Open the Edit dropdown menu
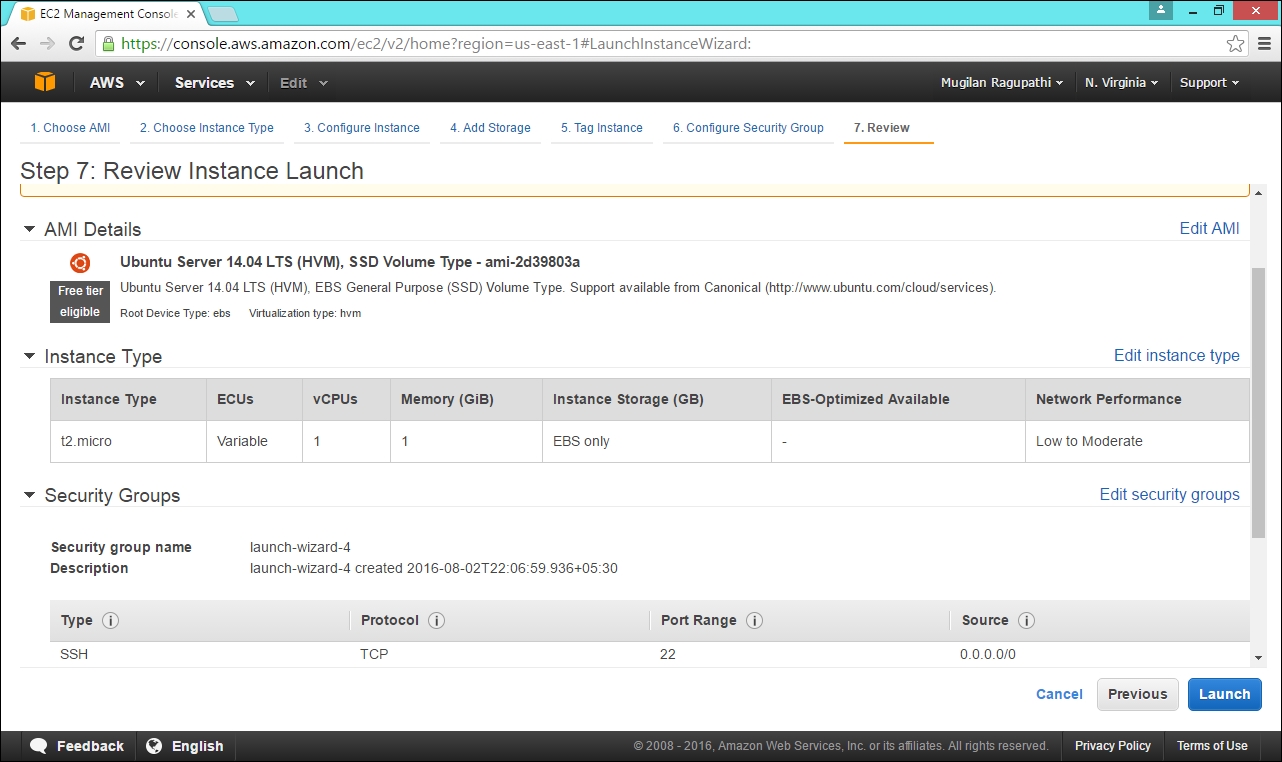The height and width of the screenshot is (762, 1282). (303, 83)
